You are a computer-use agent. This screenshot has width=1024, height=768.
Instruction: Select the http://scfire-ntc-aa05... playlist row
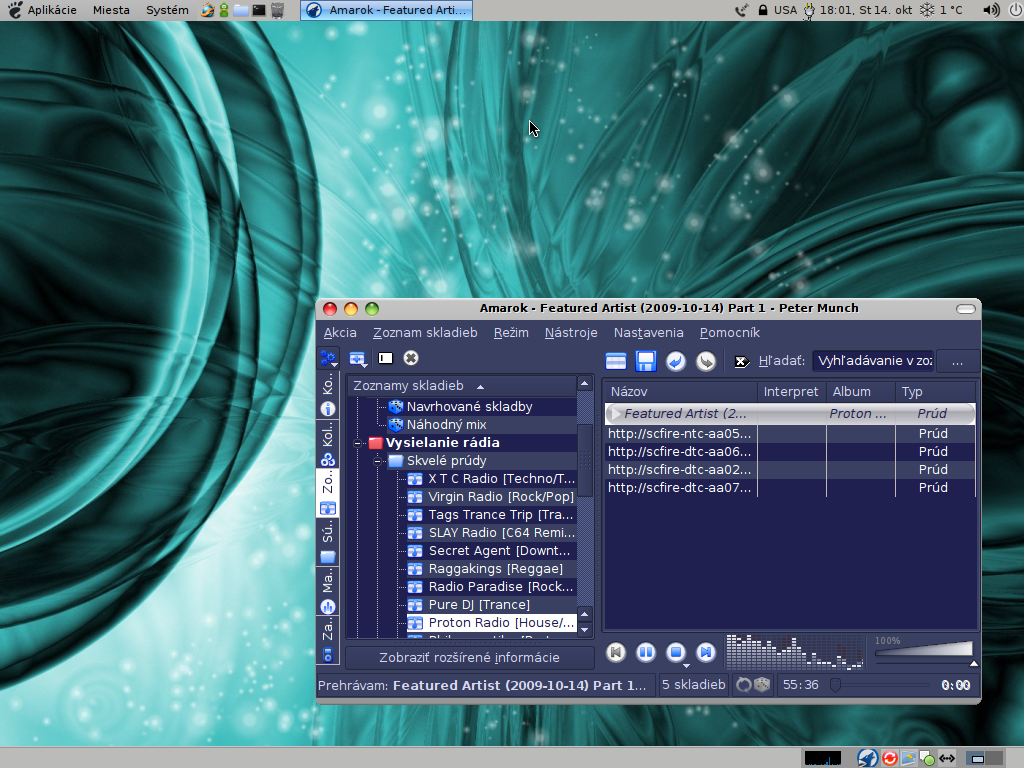tap(790, 434)
